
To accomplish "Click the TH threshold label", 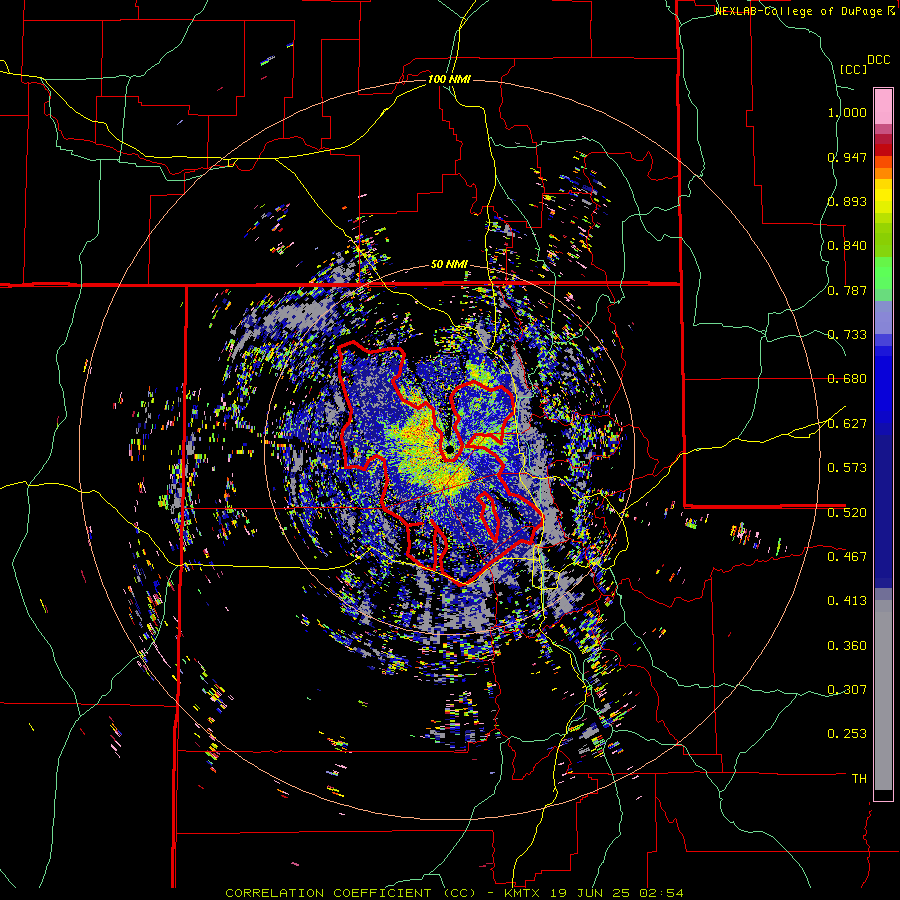I will coord(859,779).
